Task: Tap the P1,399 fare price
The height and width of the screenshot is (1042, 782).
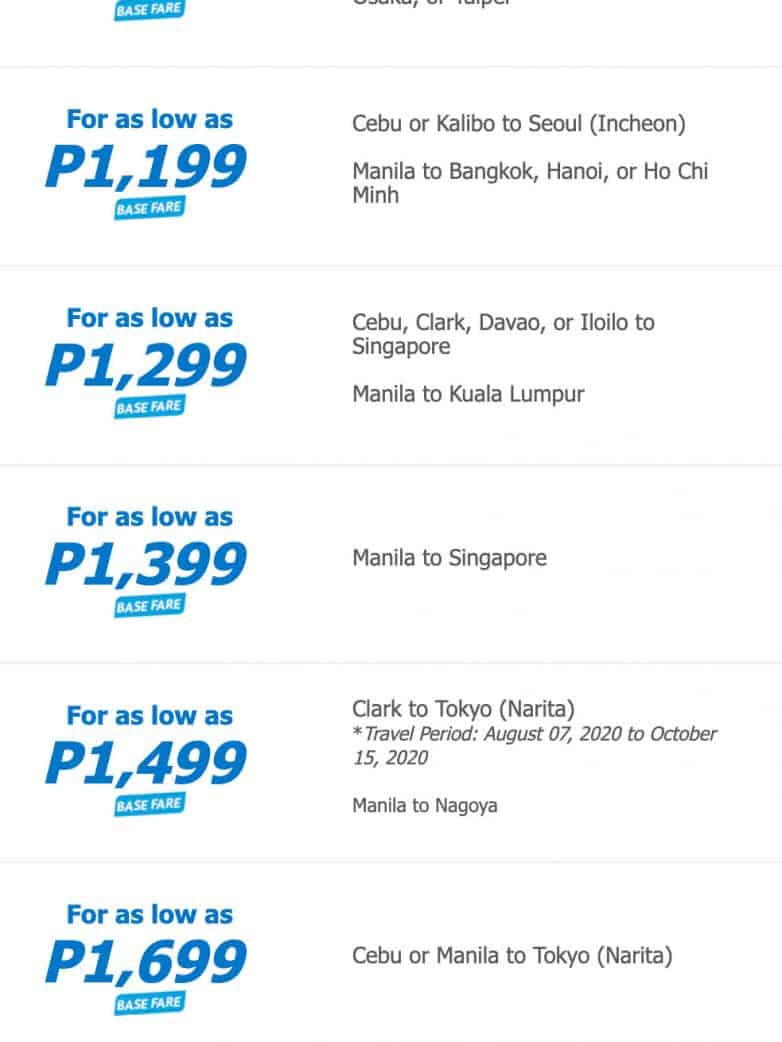Action: 146,565
